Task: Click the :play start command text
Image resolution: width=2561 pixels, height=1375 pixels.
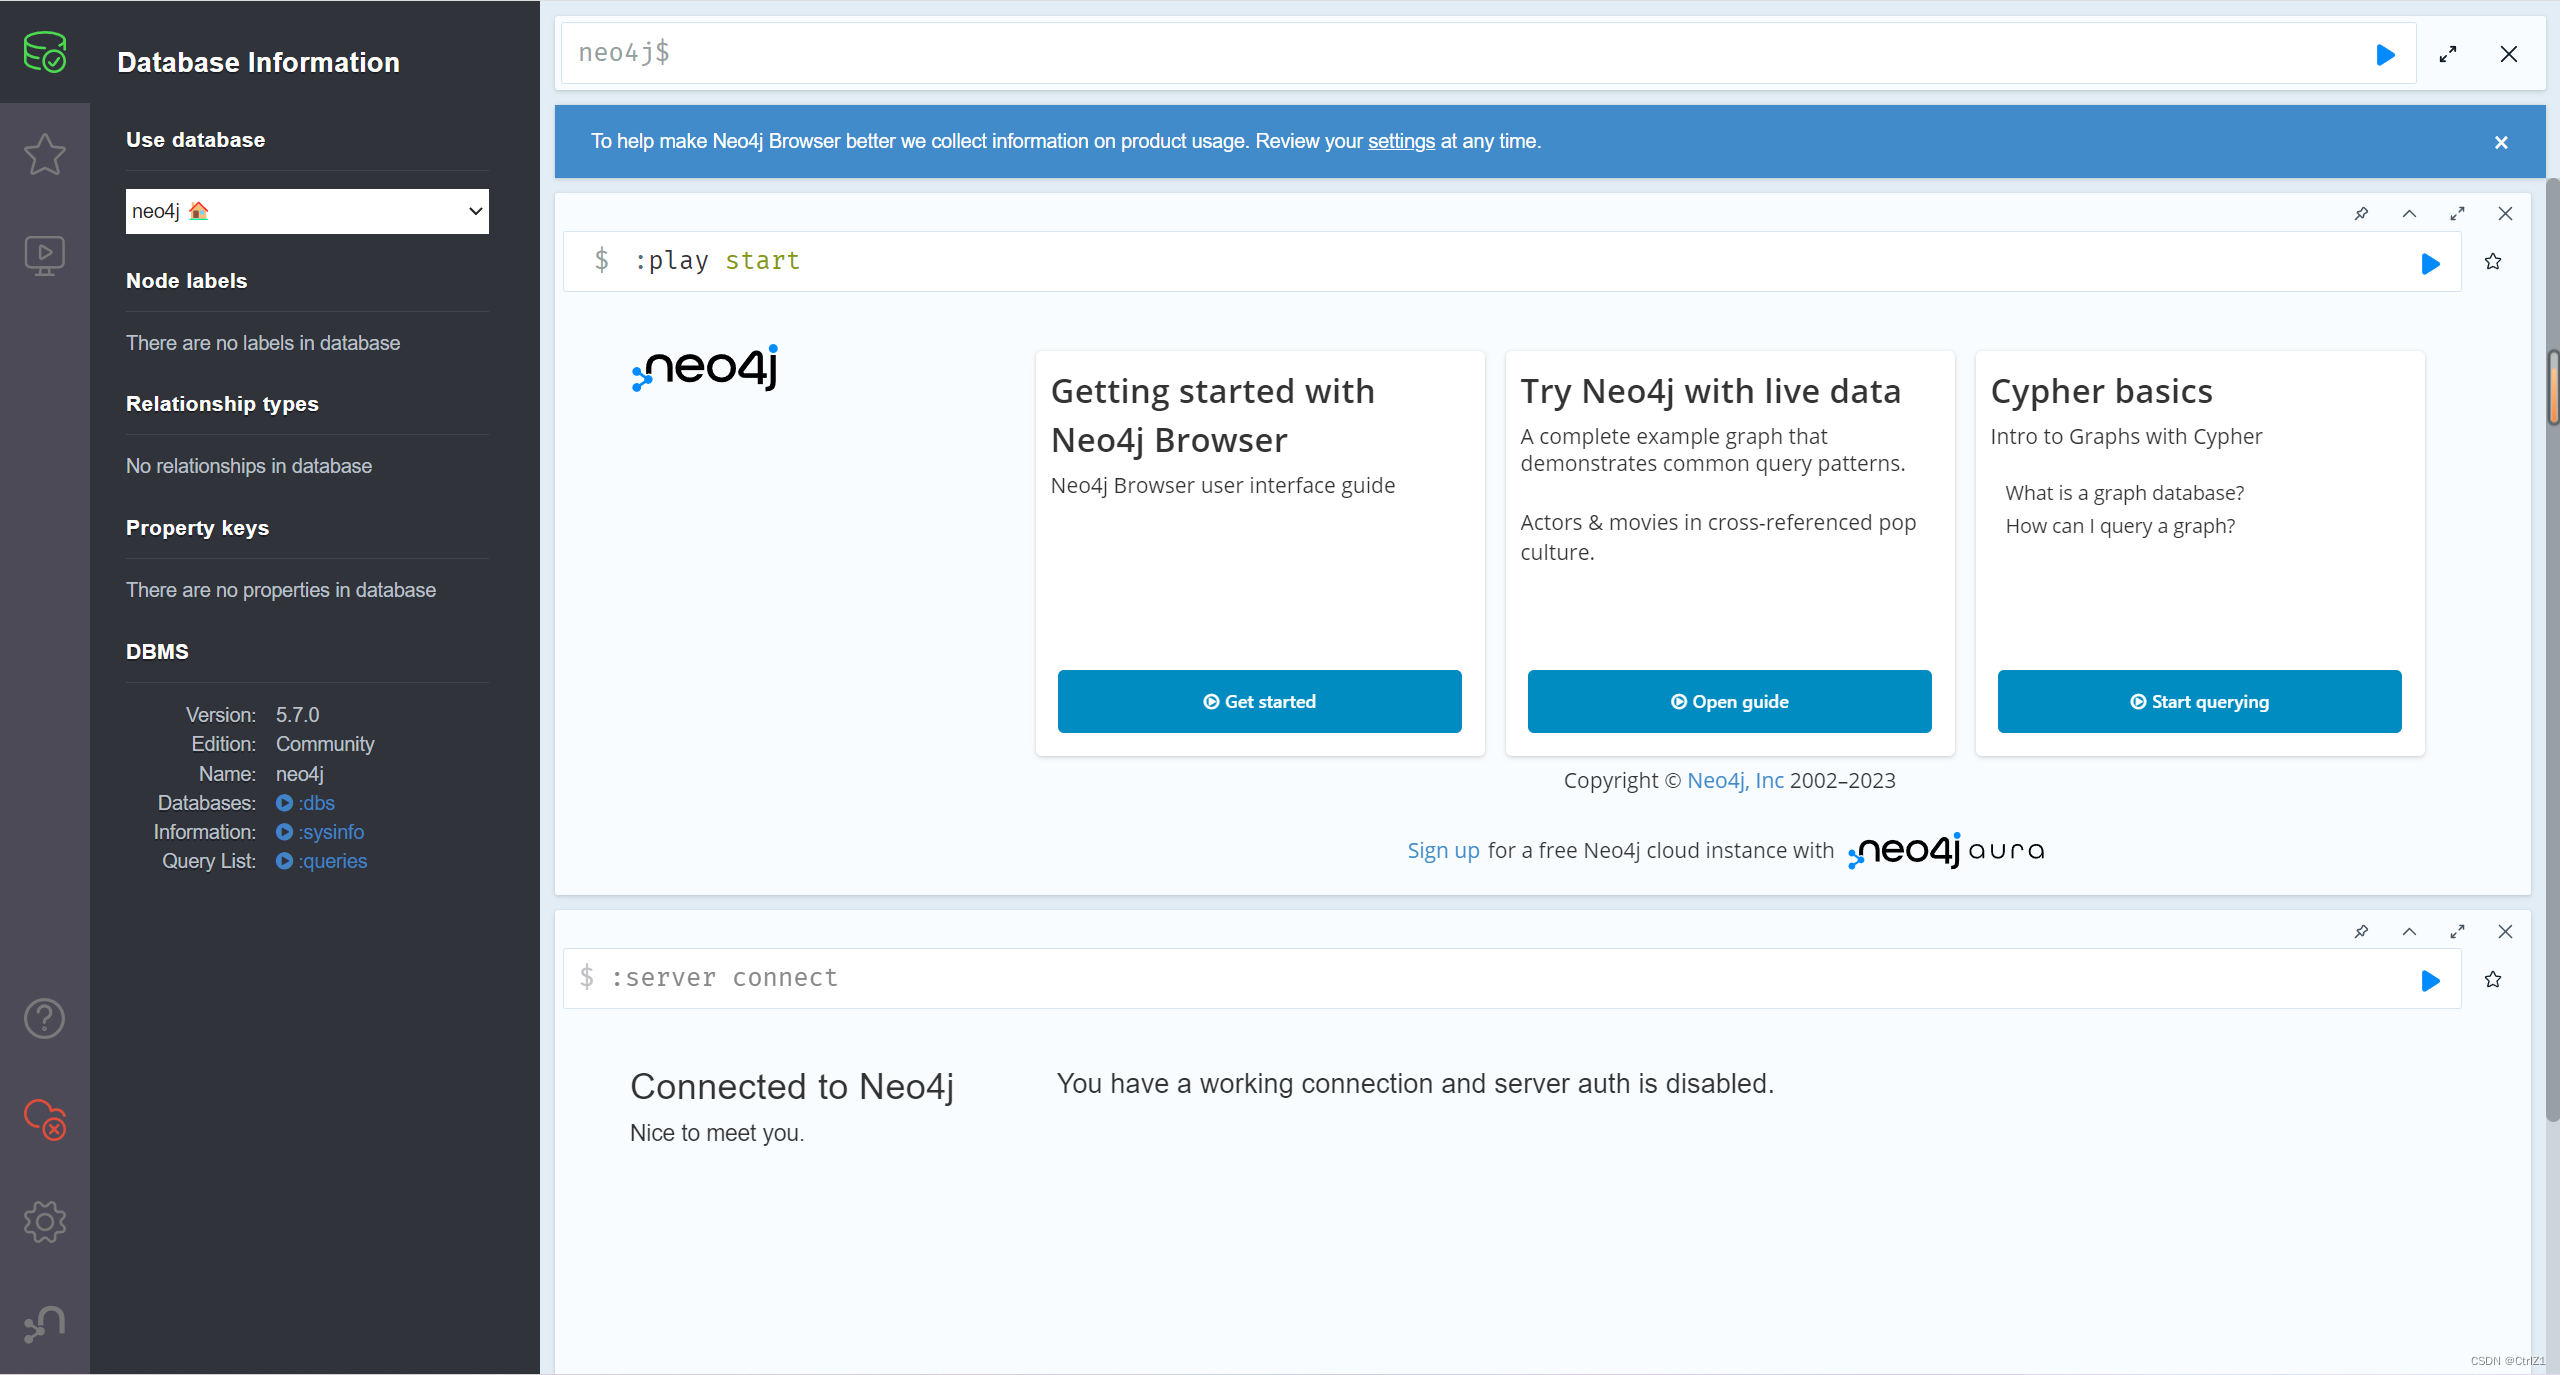Action: point(717,261)
